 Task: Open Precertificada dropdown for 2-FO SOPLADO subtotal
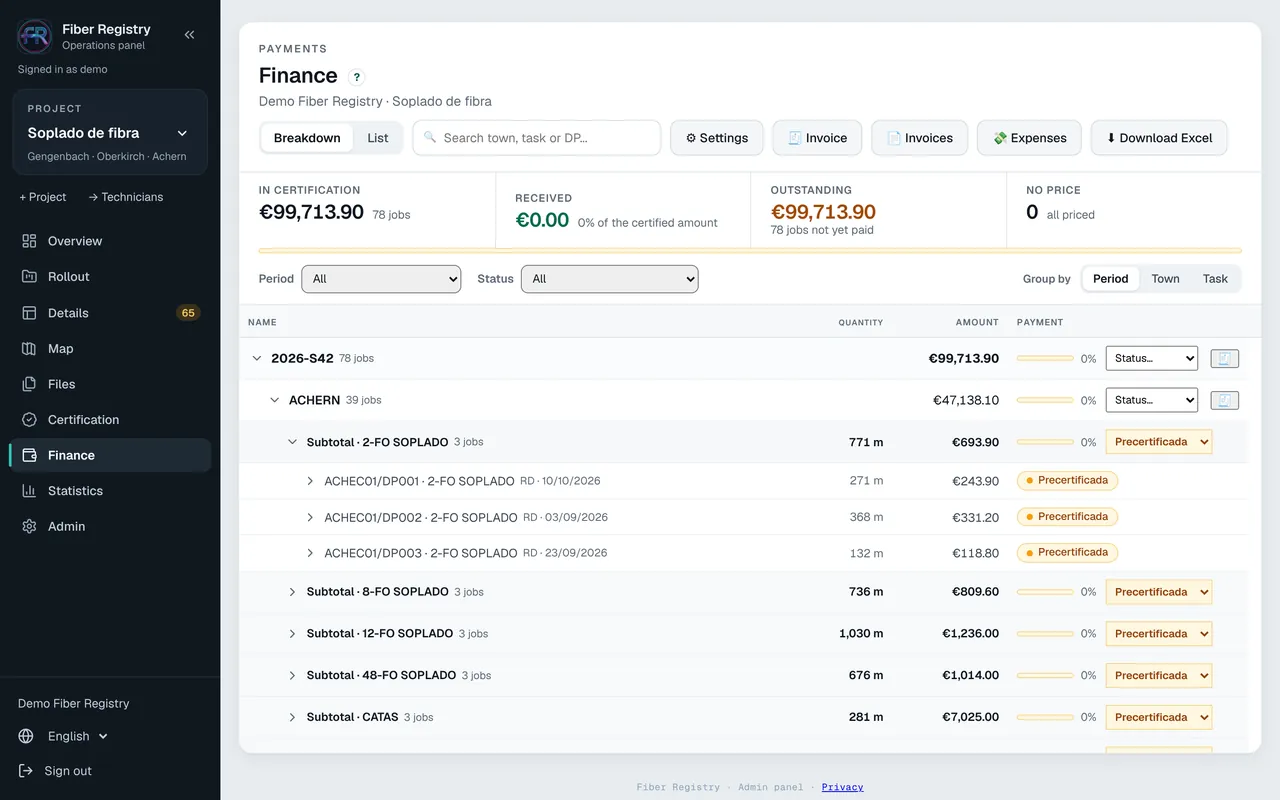pos(1159,442)
